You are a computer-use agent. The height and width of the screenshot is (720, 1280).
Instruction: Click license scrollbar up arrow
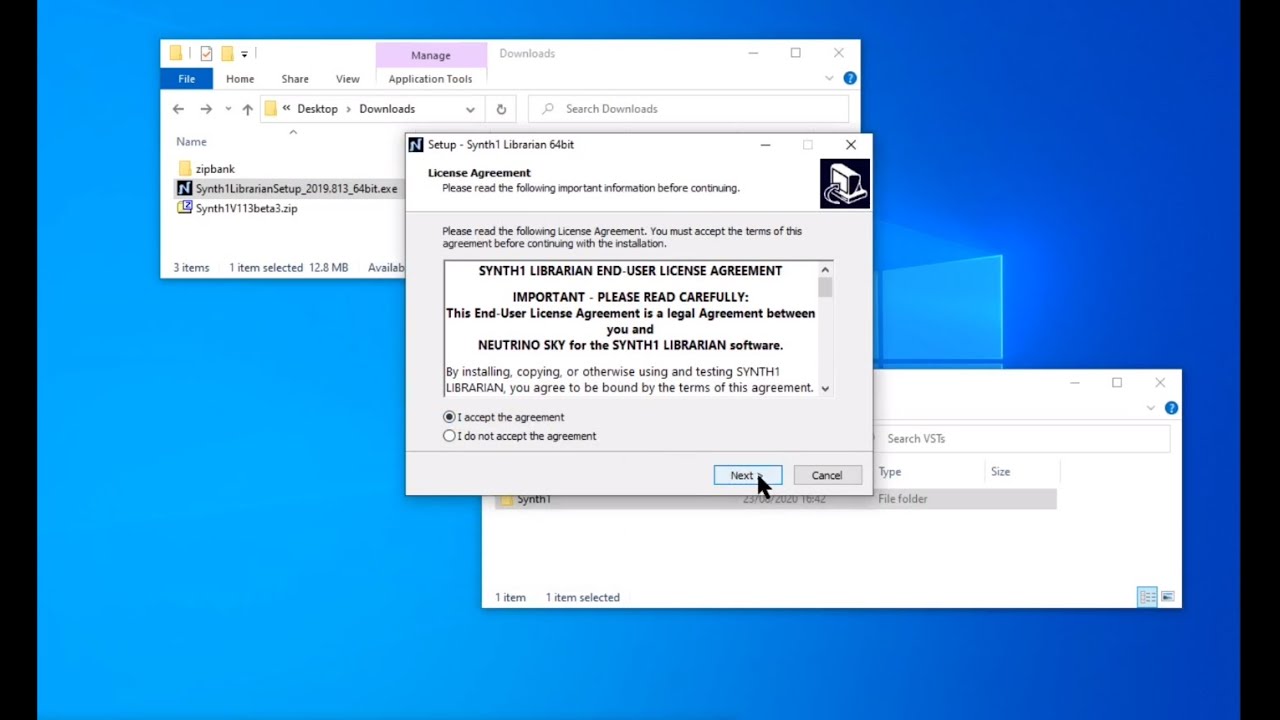pos(825,270)
